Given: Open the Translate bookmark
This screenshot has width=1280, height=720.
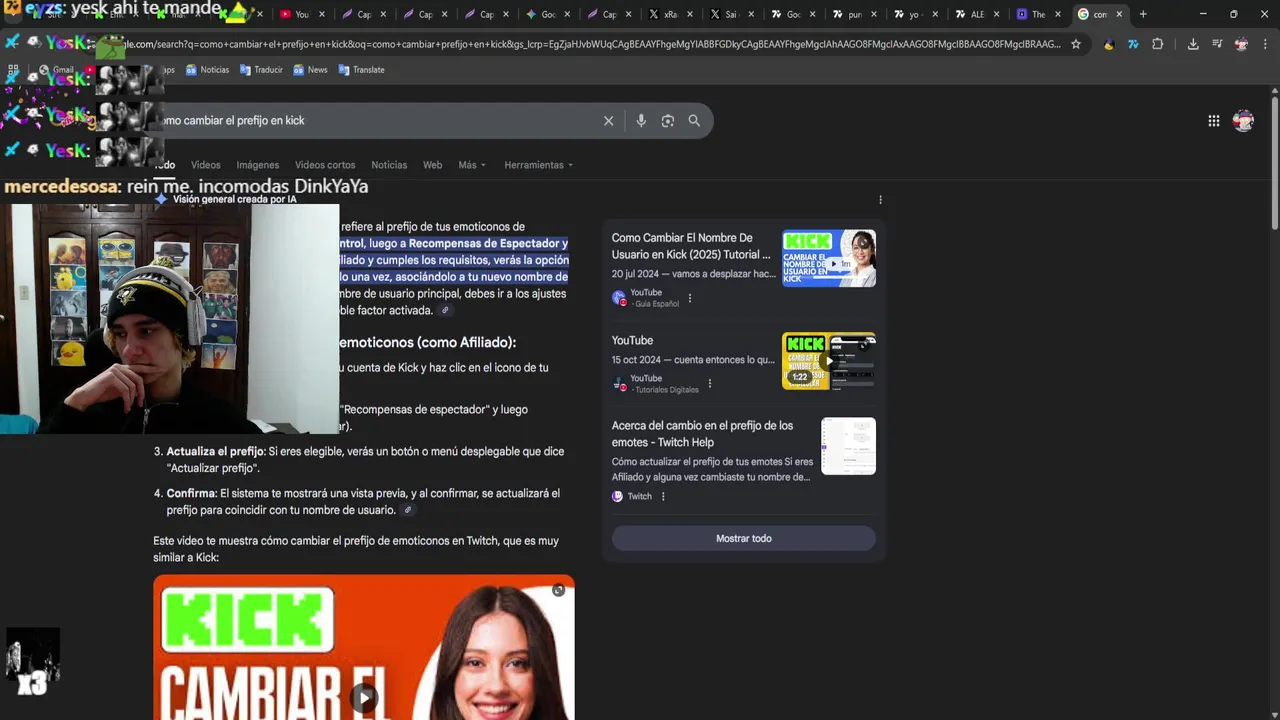Looking at the screenshot, I should (x=361, y=70).
